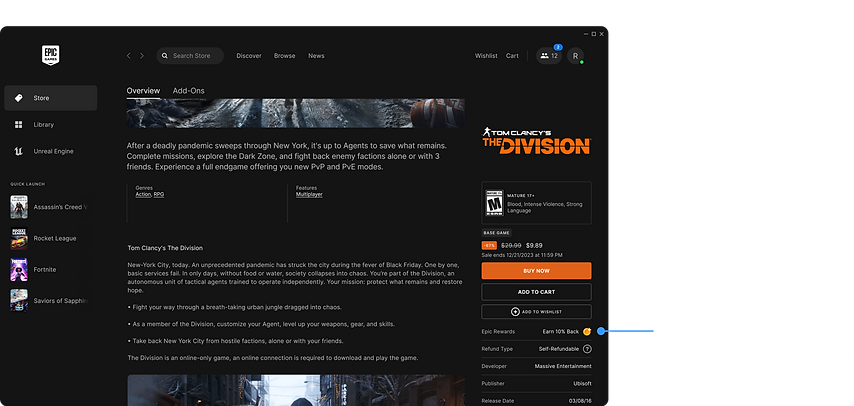Click the Rocket League thumbnail
The image size is (854, 406).
(x=19, y=238)
